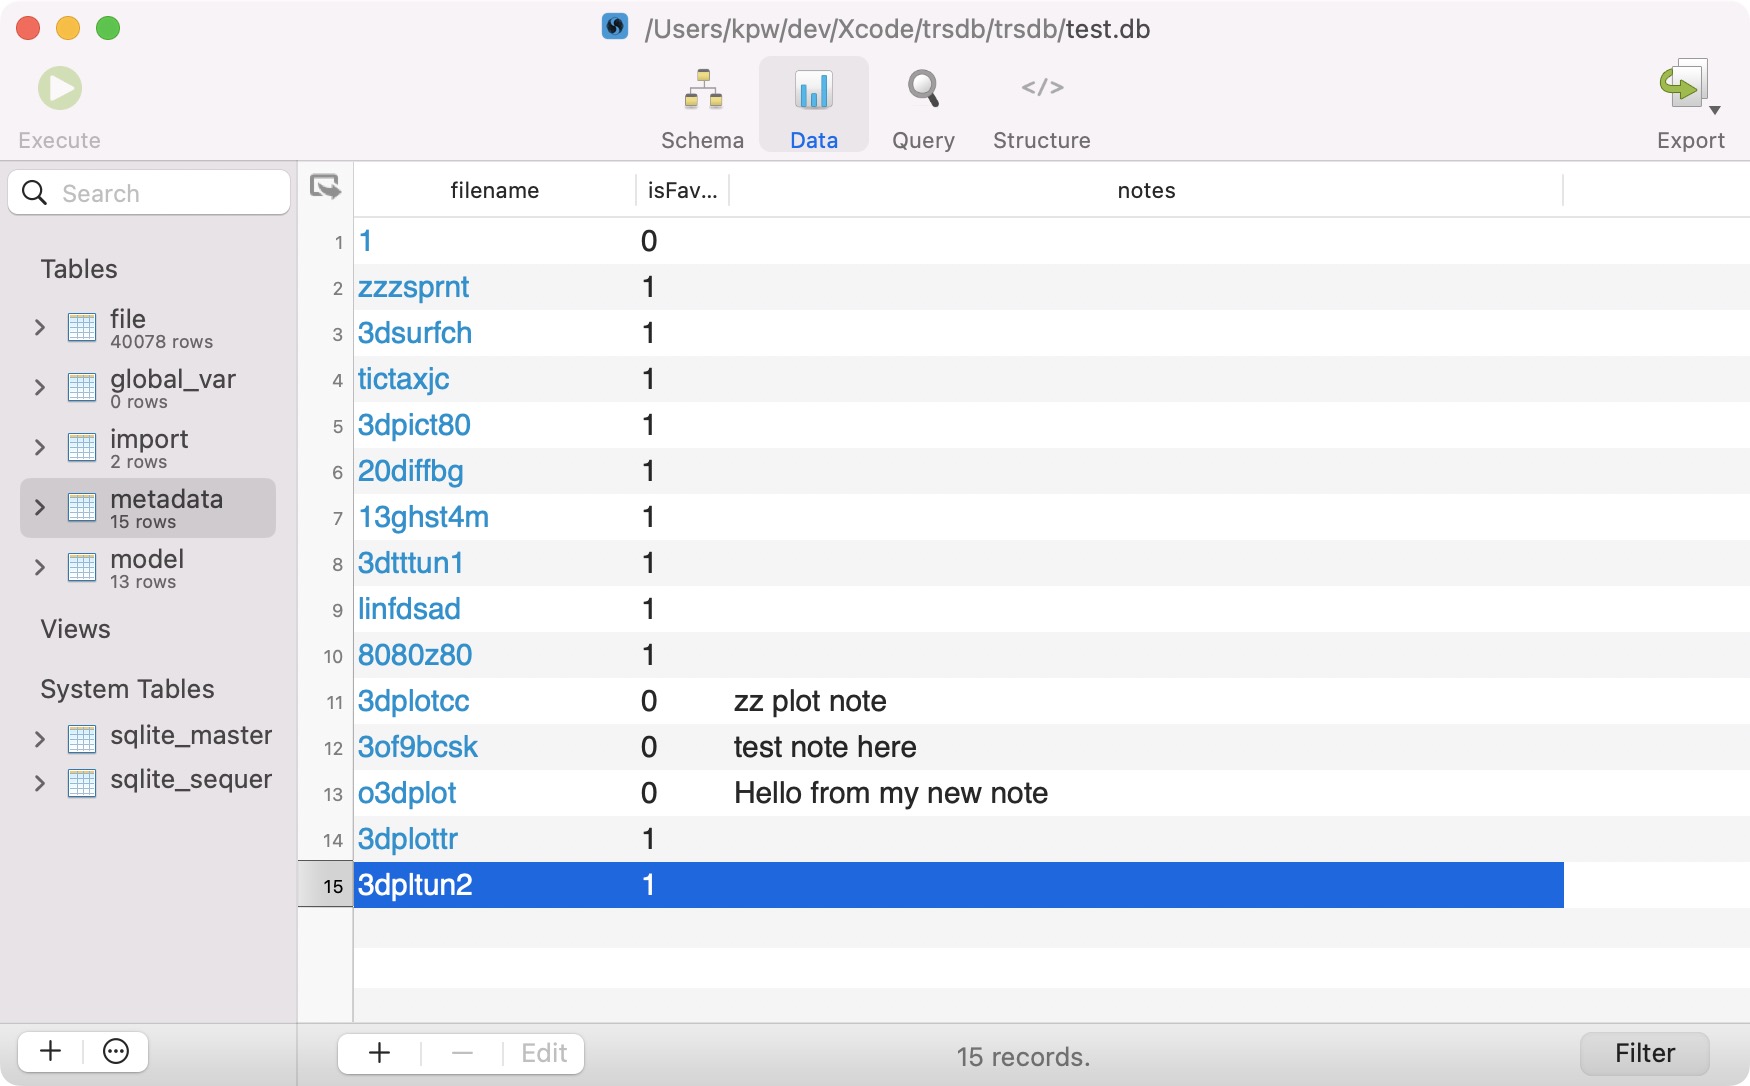
Task: Select the metadata table icon in the sidebar
Action: coord(82,507)
